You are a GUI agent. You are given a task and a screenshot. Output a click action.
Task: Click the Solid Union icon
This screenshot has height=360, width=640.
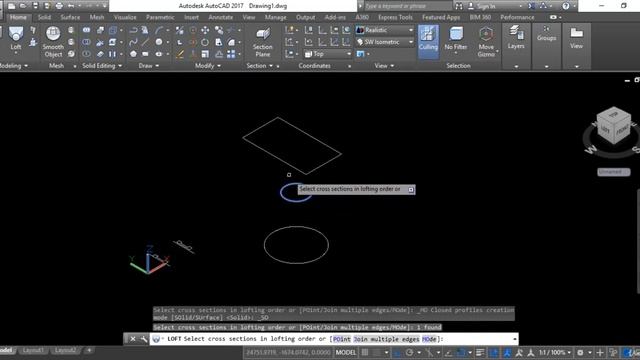(86, 30)
